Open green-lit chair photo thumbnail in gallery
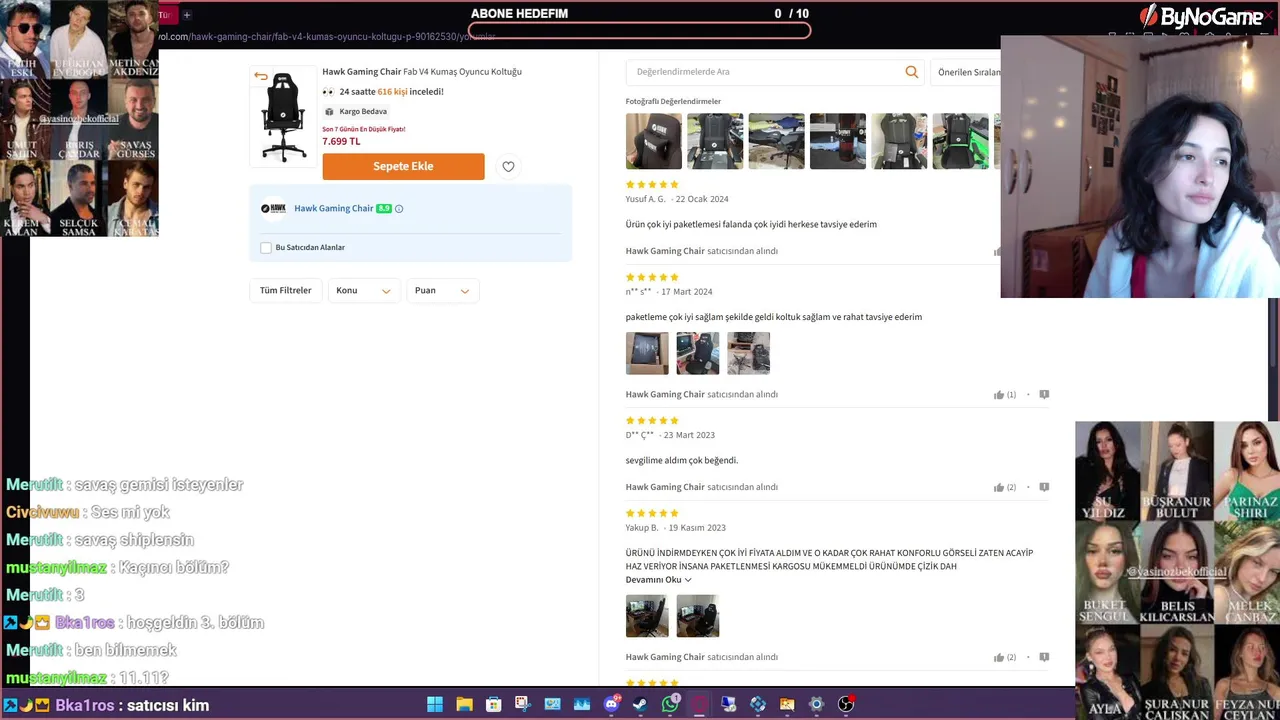 pos(960,141)
